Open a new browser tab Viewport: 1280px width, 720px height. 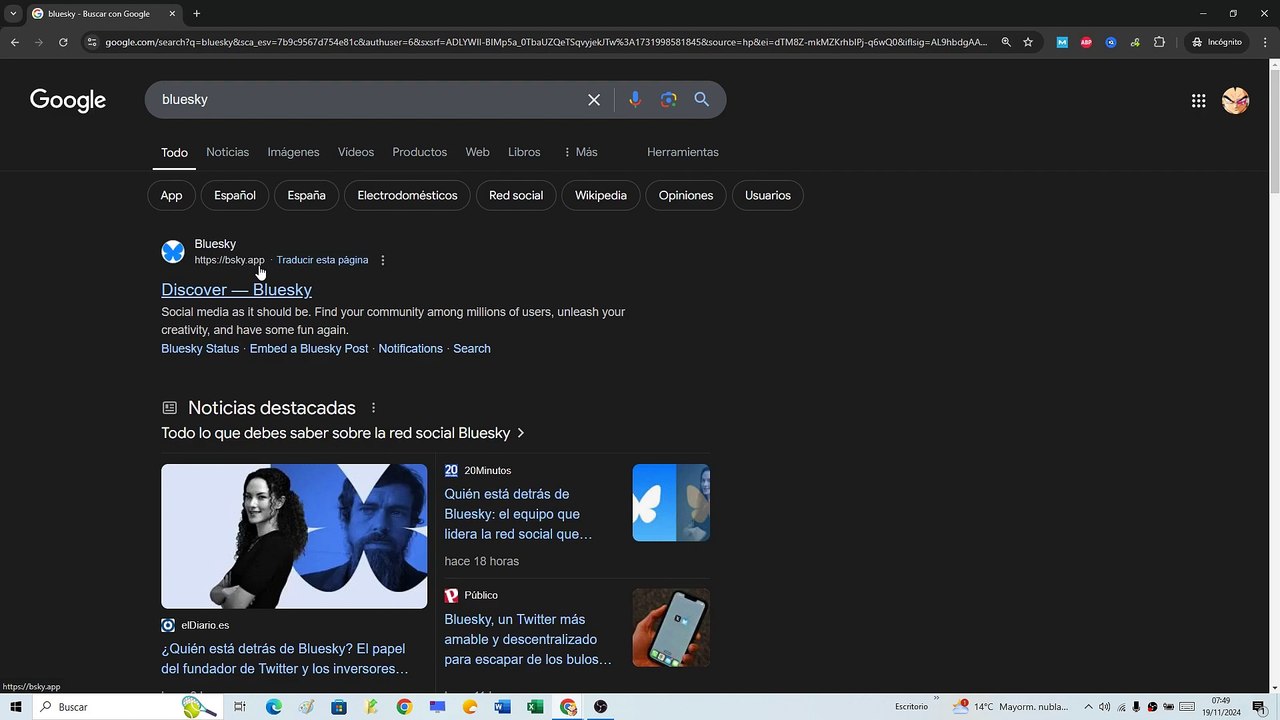196,14
